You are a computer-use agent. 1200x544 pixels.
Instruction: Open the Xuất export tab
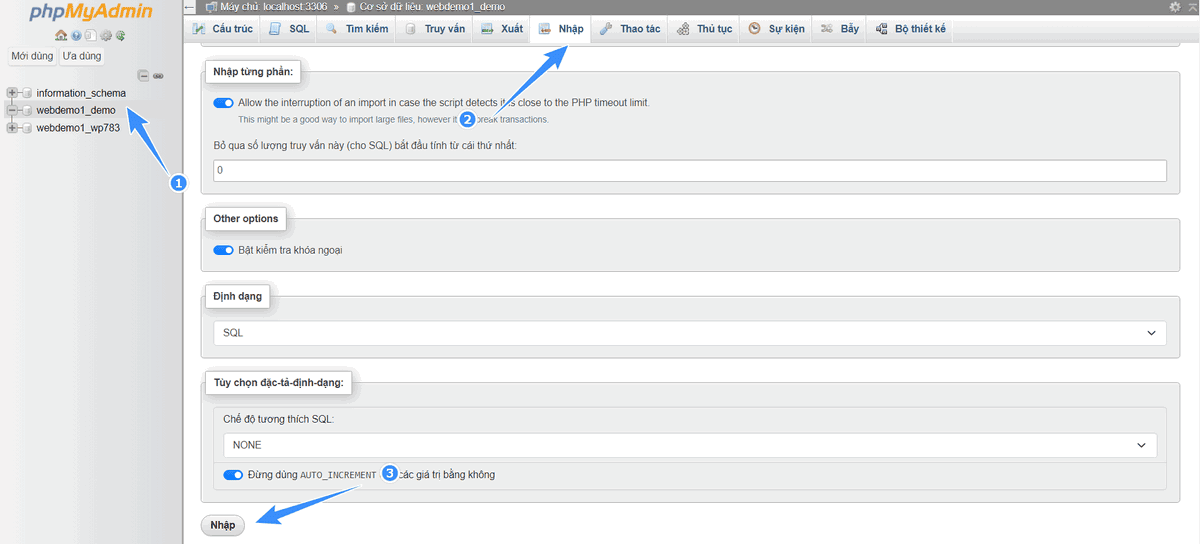pos(503,29)
